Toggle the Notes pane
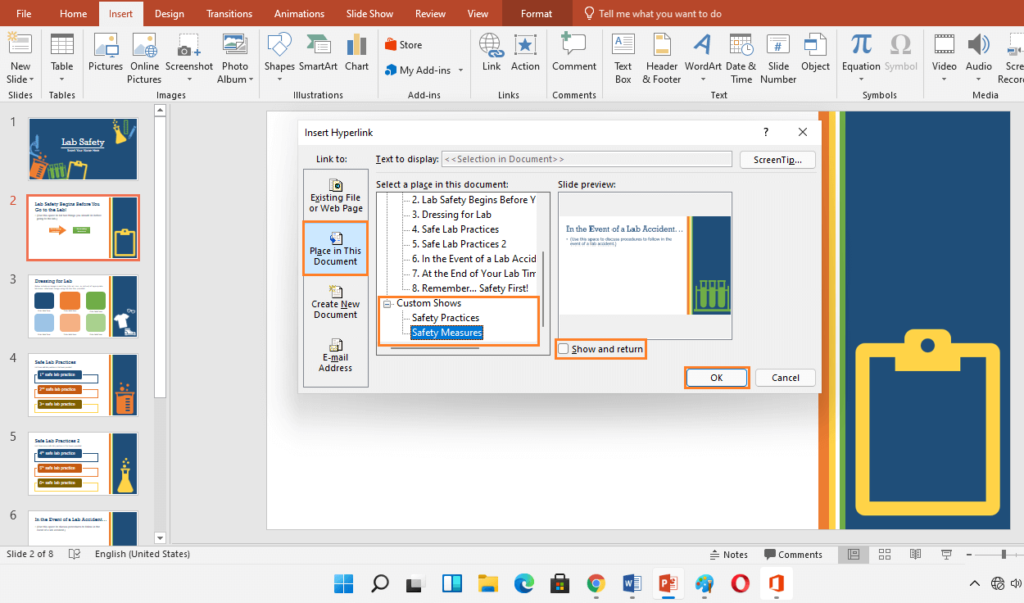The image size is (1024, 603). 729,554
